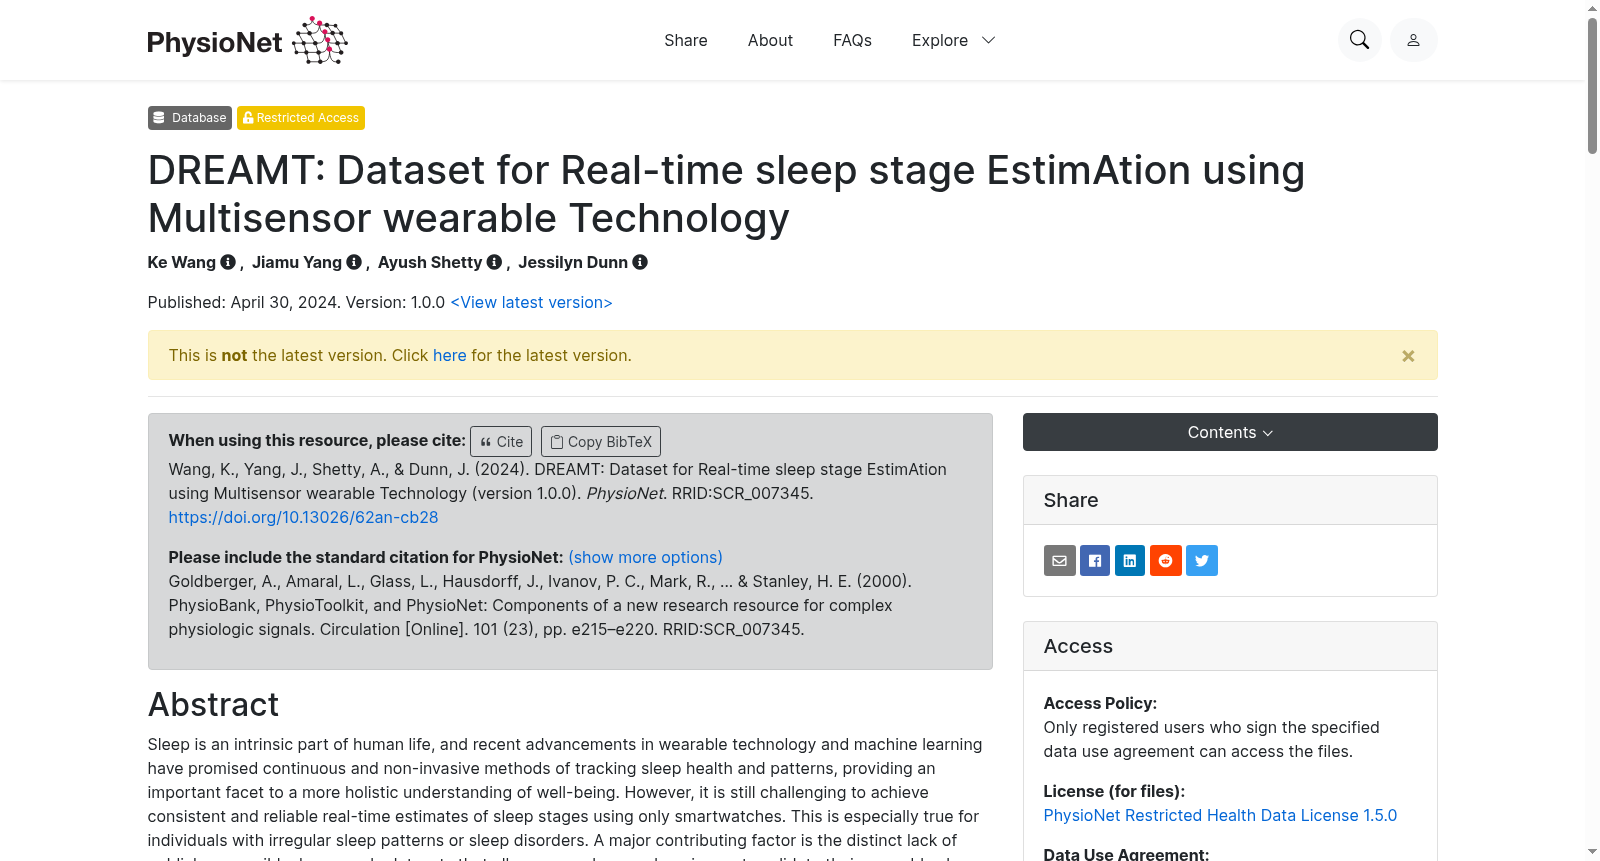
Task: Share on Twitter icon
Action: [x=1202, y=560]
